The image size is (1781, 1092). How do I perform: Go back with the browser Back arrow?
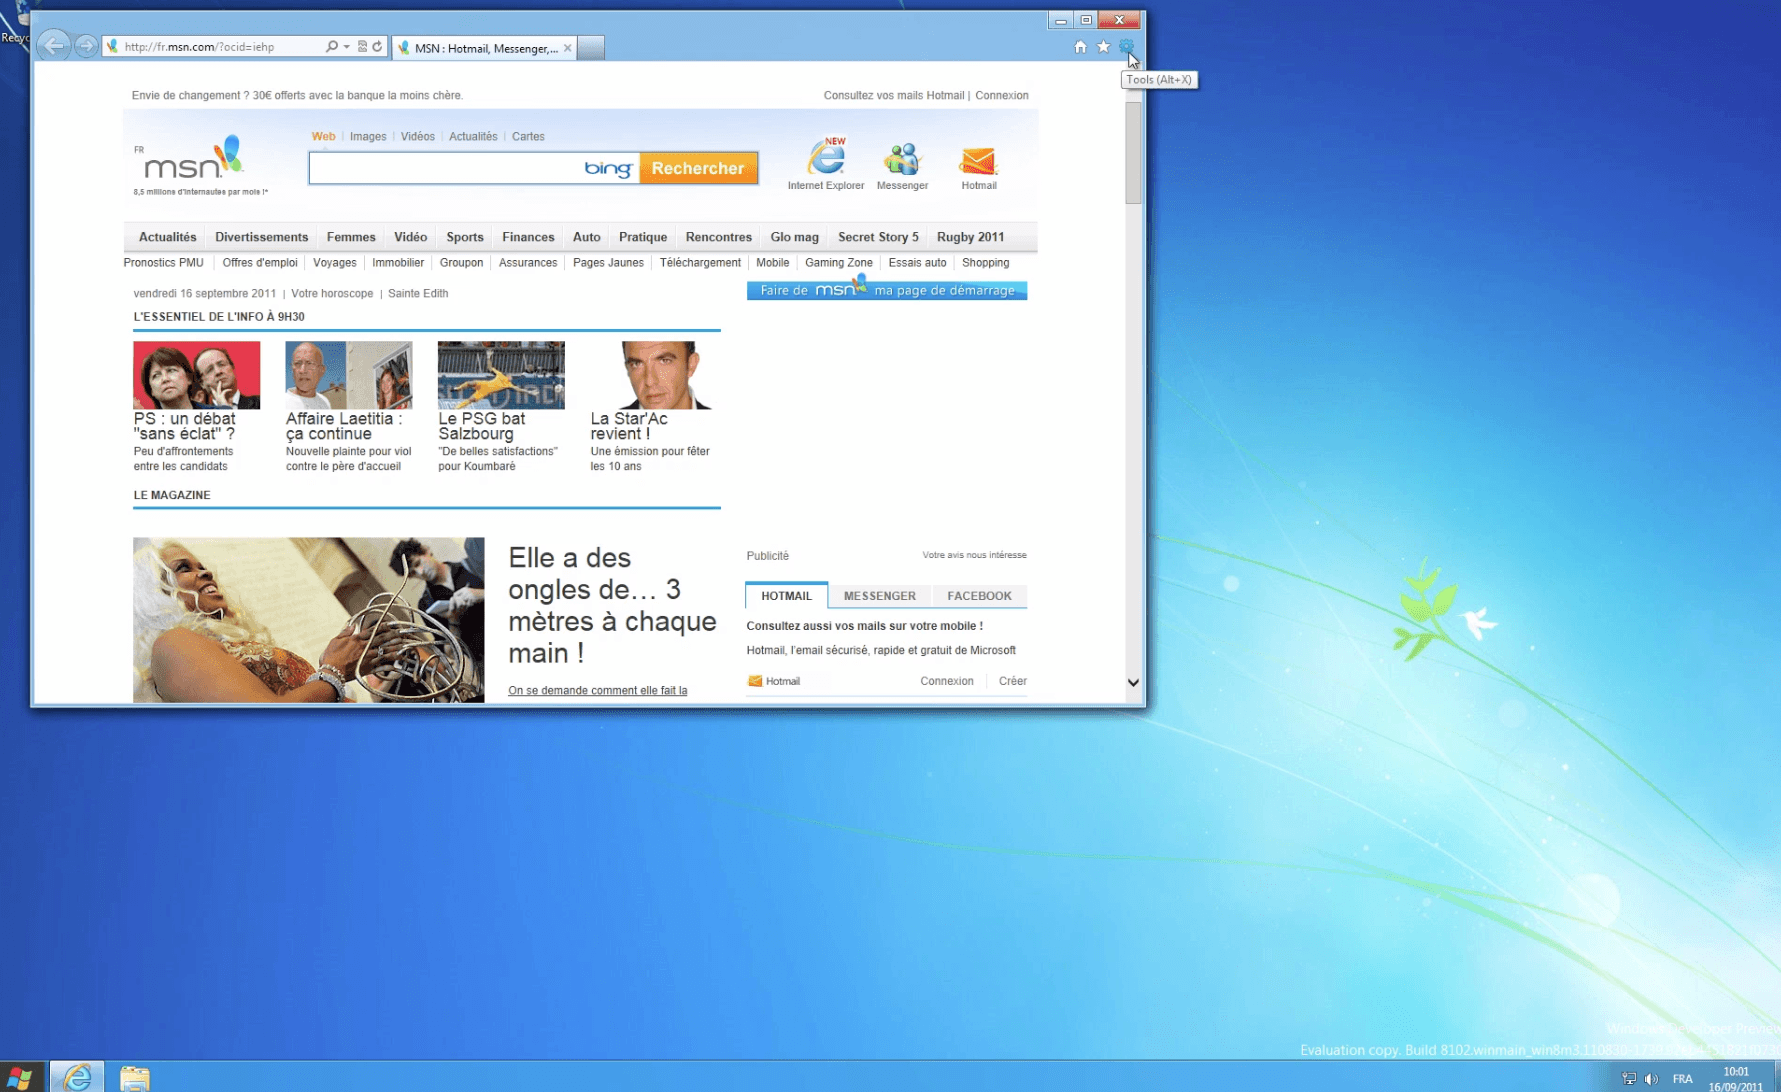click(54, 46)
